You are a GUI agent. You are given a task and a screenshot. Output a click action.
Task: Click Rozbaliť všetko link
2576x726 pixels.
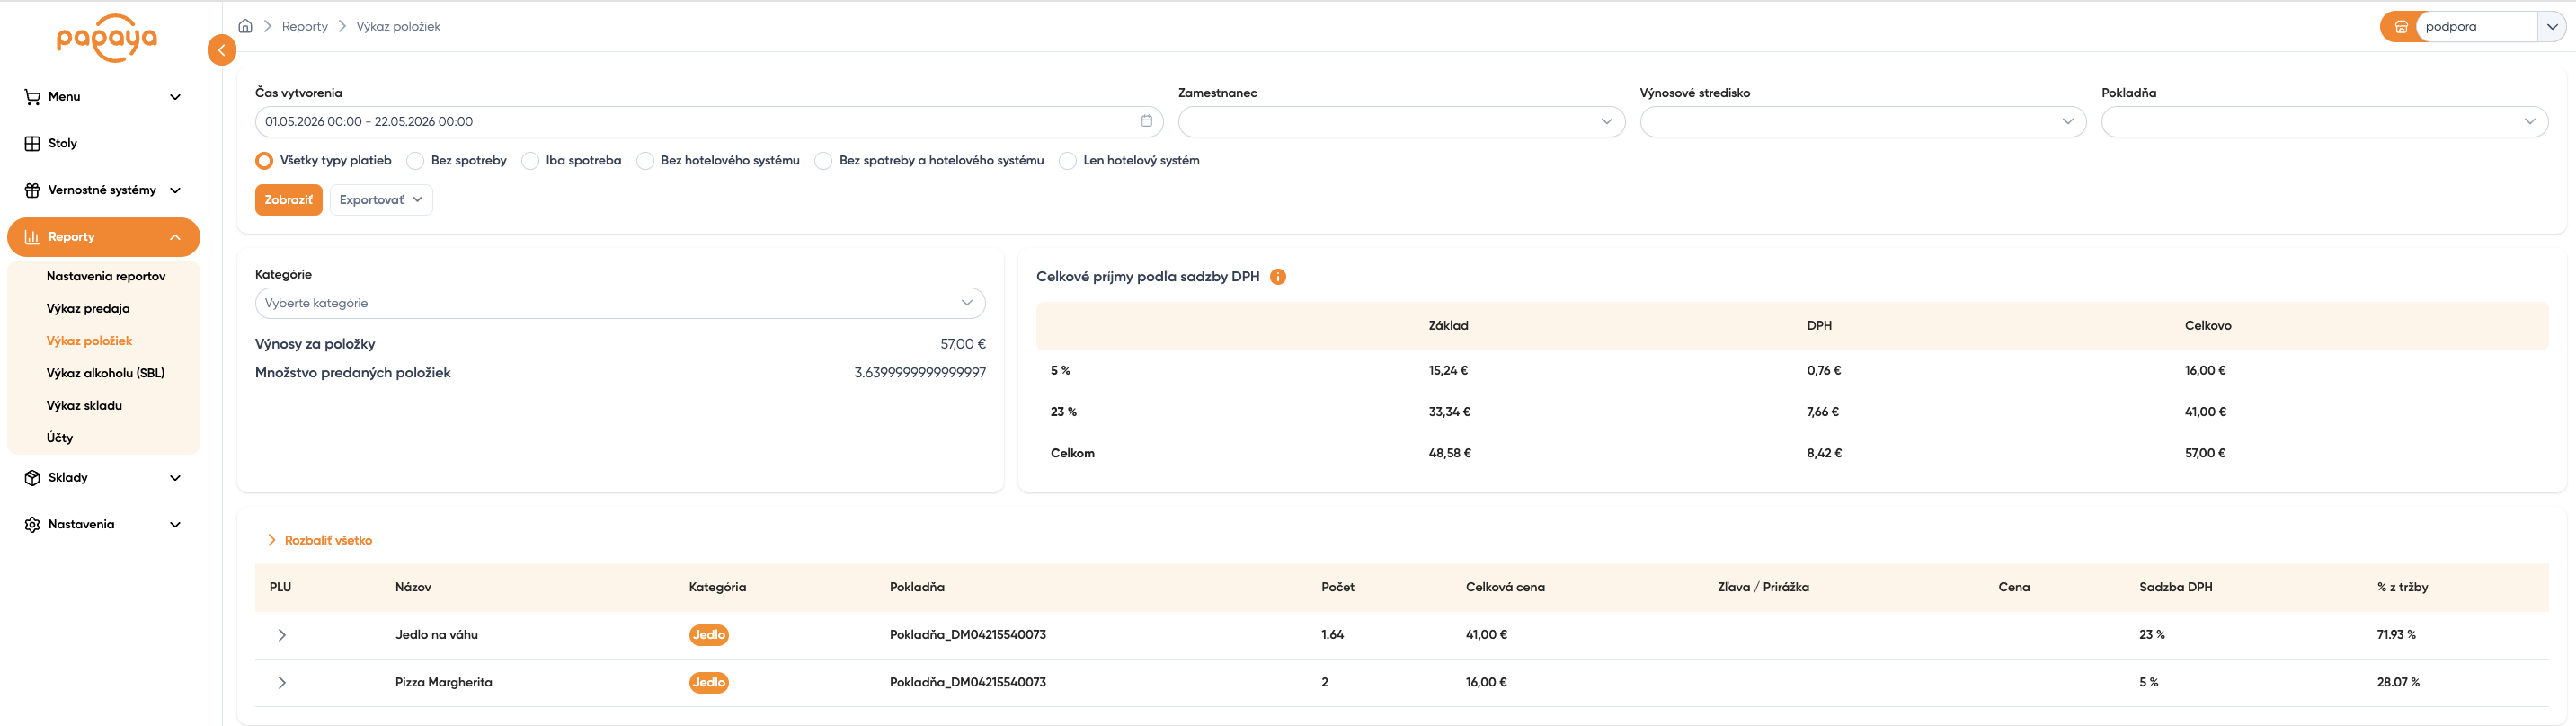pyautogui.click(x=328, y=540)
